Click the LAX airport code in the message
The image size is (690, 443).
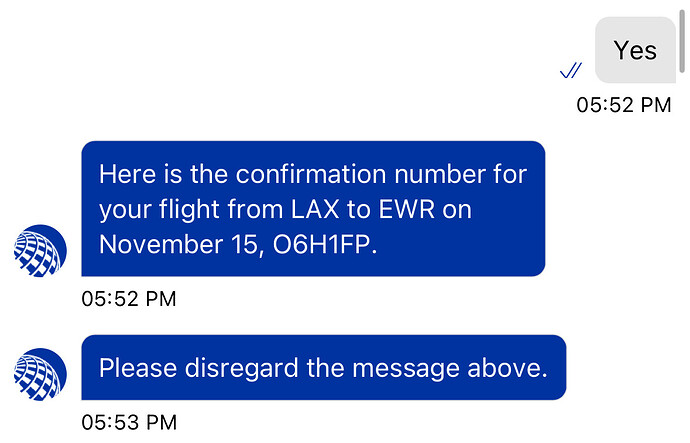point(315,209)
